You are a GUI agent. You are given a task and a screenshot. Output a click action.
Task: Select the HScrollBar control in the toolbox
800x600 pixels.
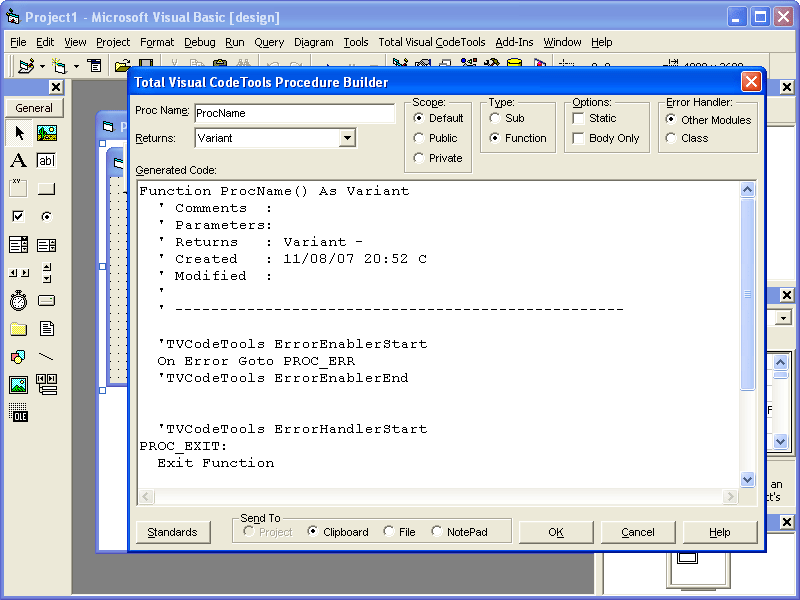pos(19,273)
